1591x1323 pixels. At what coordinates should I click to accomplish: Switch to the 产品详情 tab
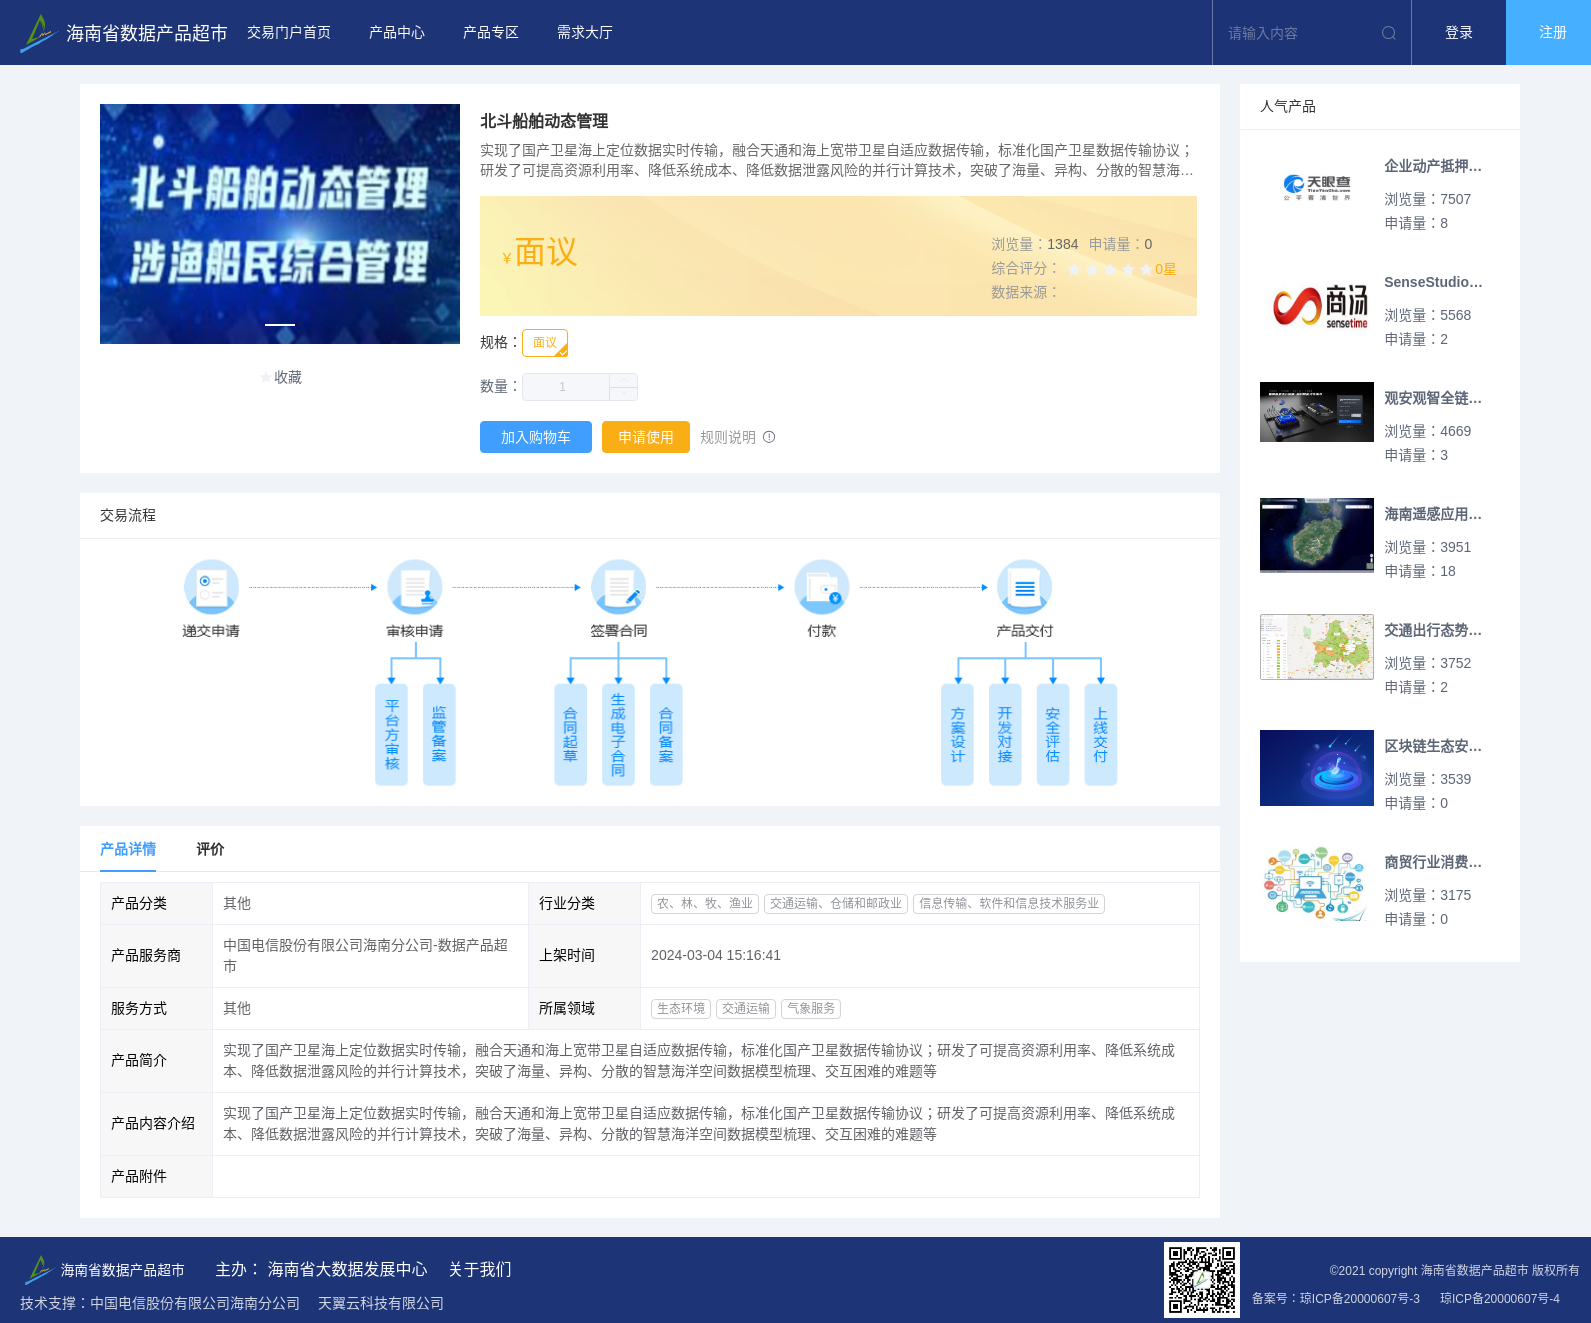pyautogui.click(x=128, y=849)
